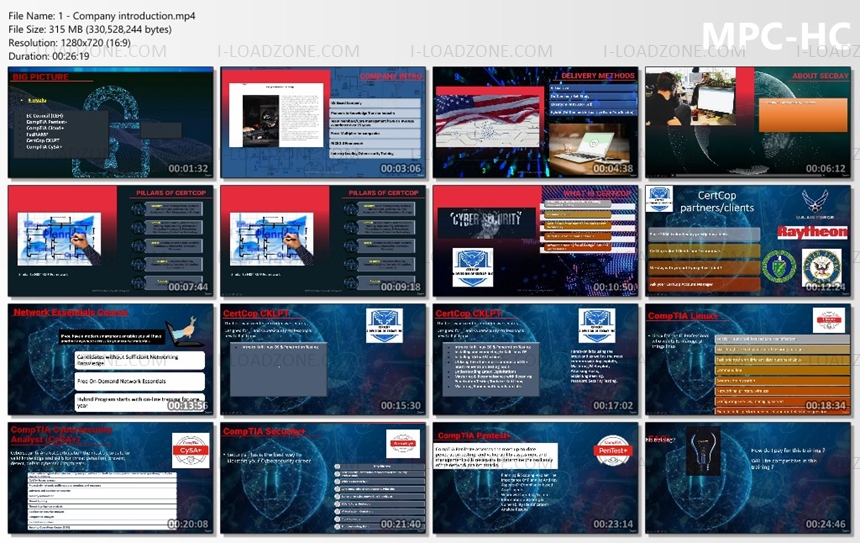The image size is (860, 543).
Task: Select the frame captured at 00:03:06
Action: (x=323, y=122)
